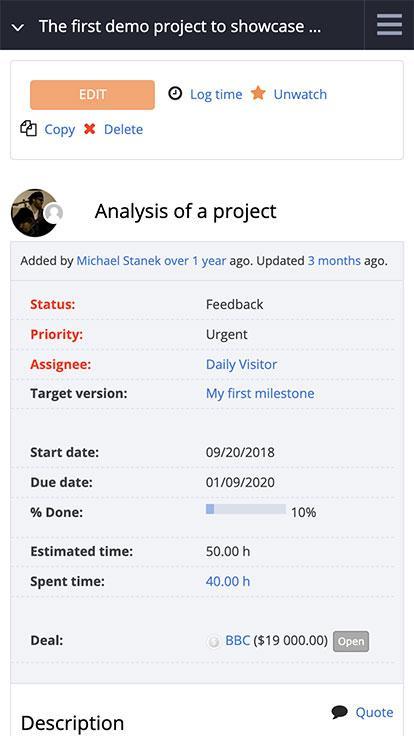Click the copy documents icon

click(29, 129)
